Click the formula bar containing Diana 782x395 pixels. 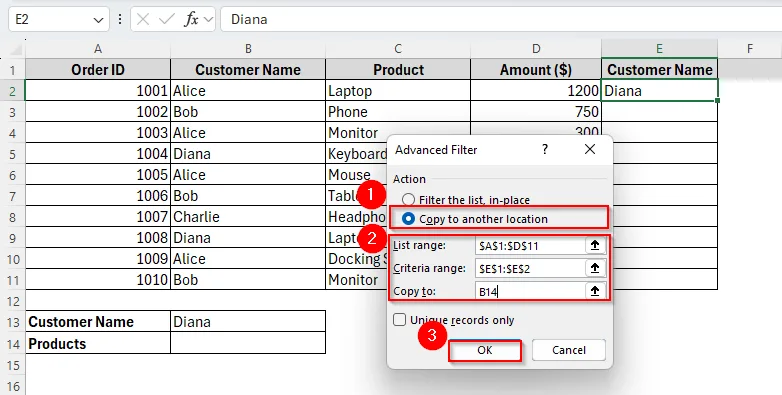pos(501,19)
